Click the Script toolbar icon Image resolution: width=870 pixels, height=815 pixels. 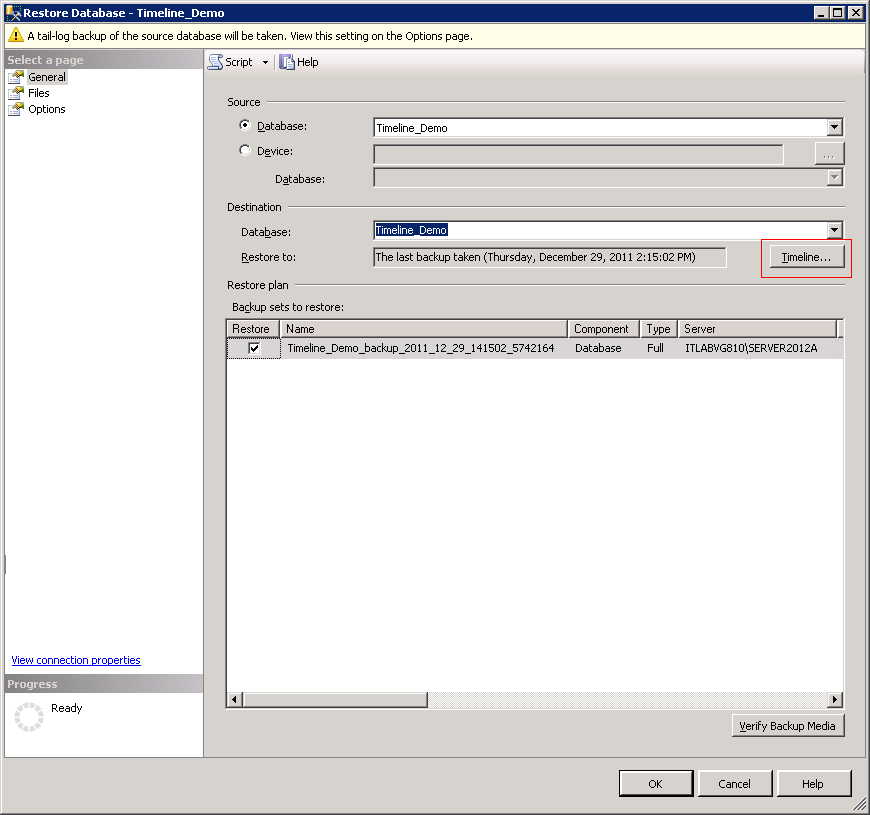pos(215,62)
